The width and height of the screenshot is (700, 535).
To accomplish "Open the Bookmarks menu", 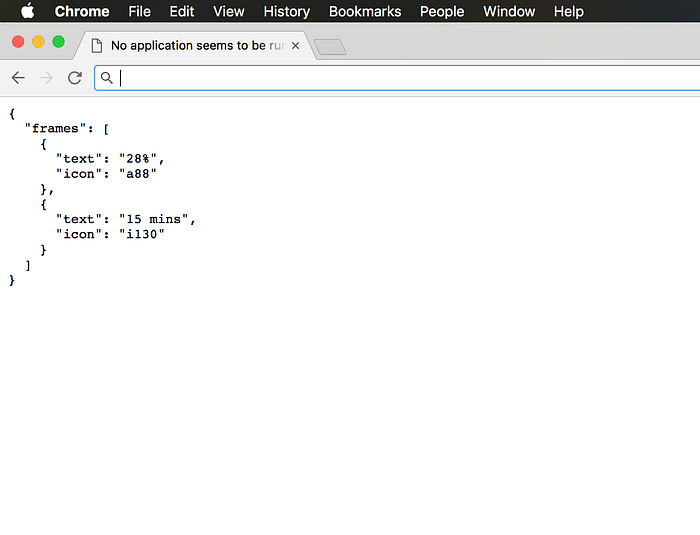I will [x=365, y=11].
